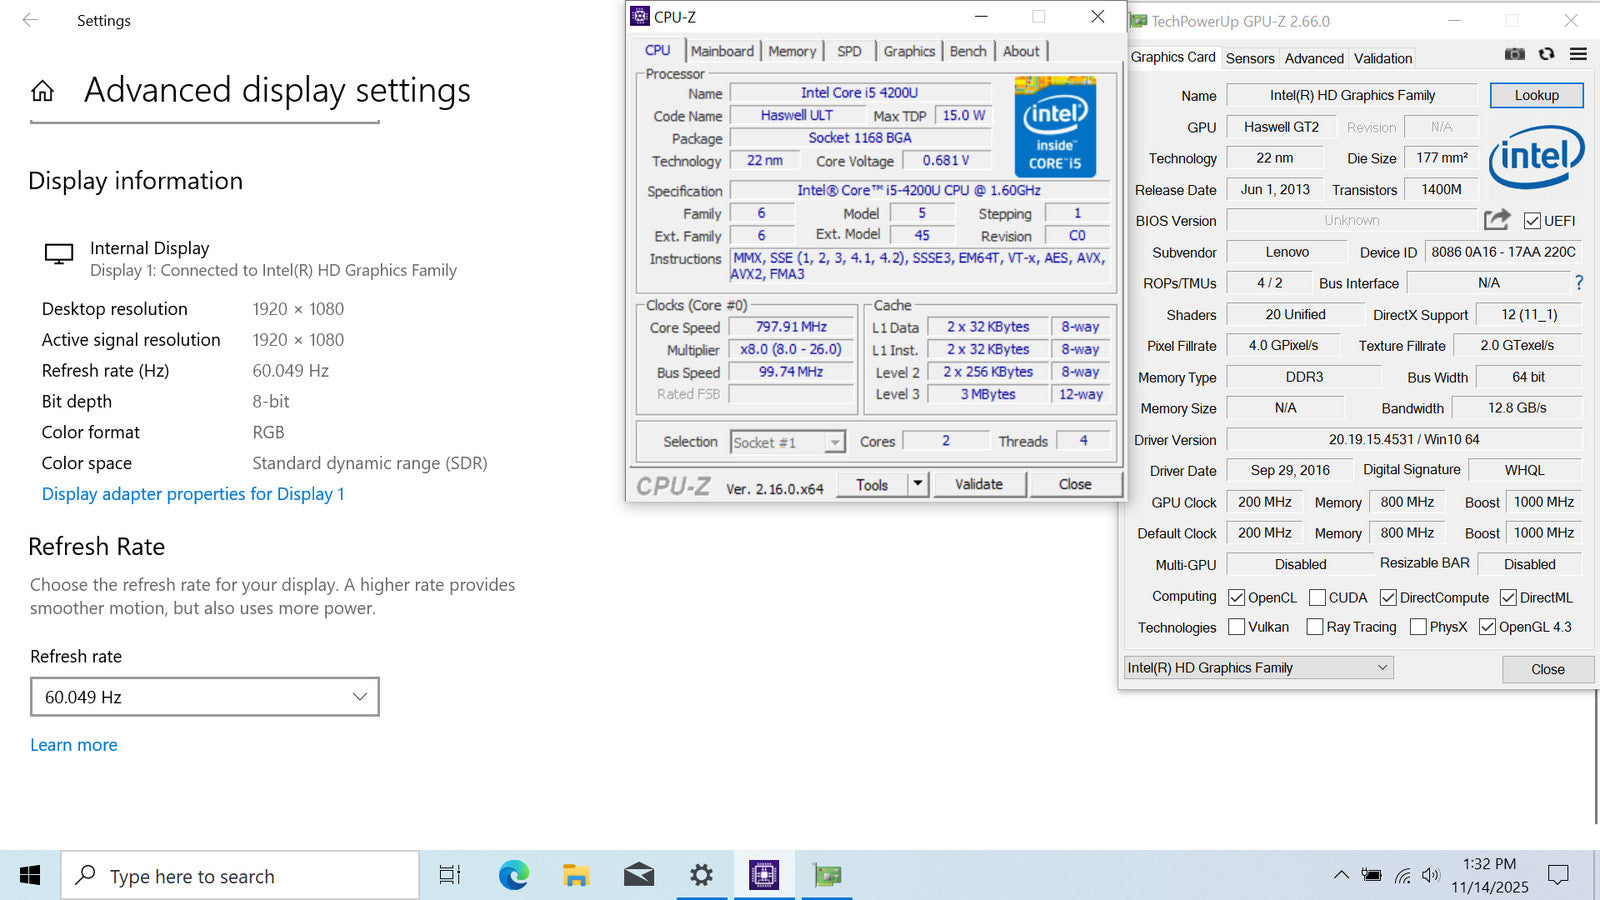Click the Bus Interface question mark
This screenshot has height=900, width=1600.
1579,283
